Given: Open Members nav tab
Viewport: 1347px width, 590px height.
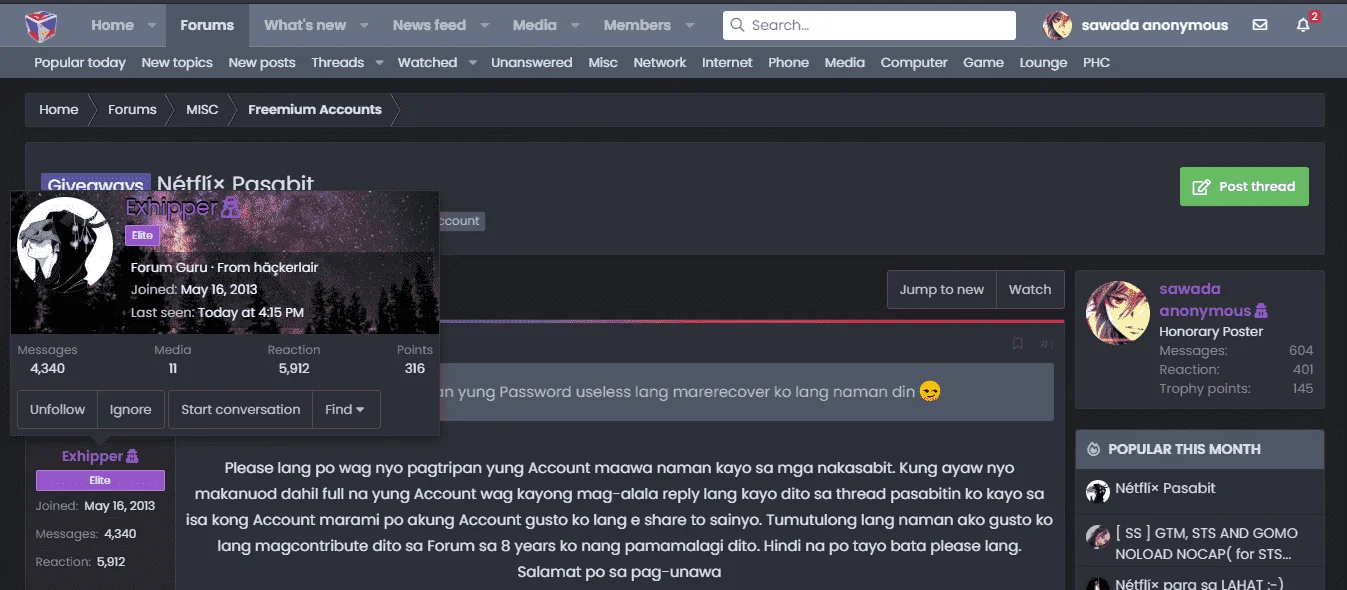Looking at the screenshot, I should [x=637, y=25].
